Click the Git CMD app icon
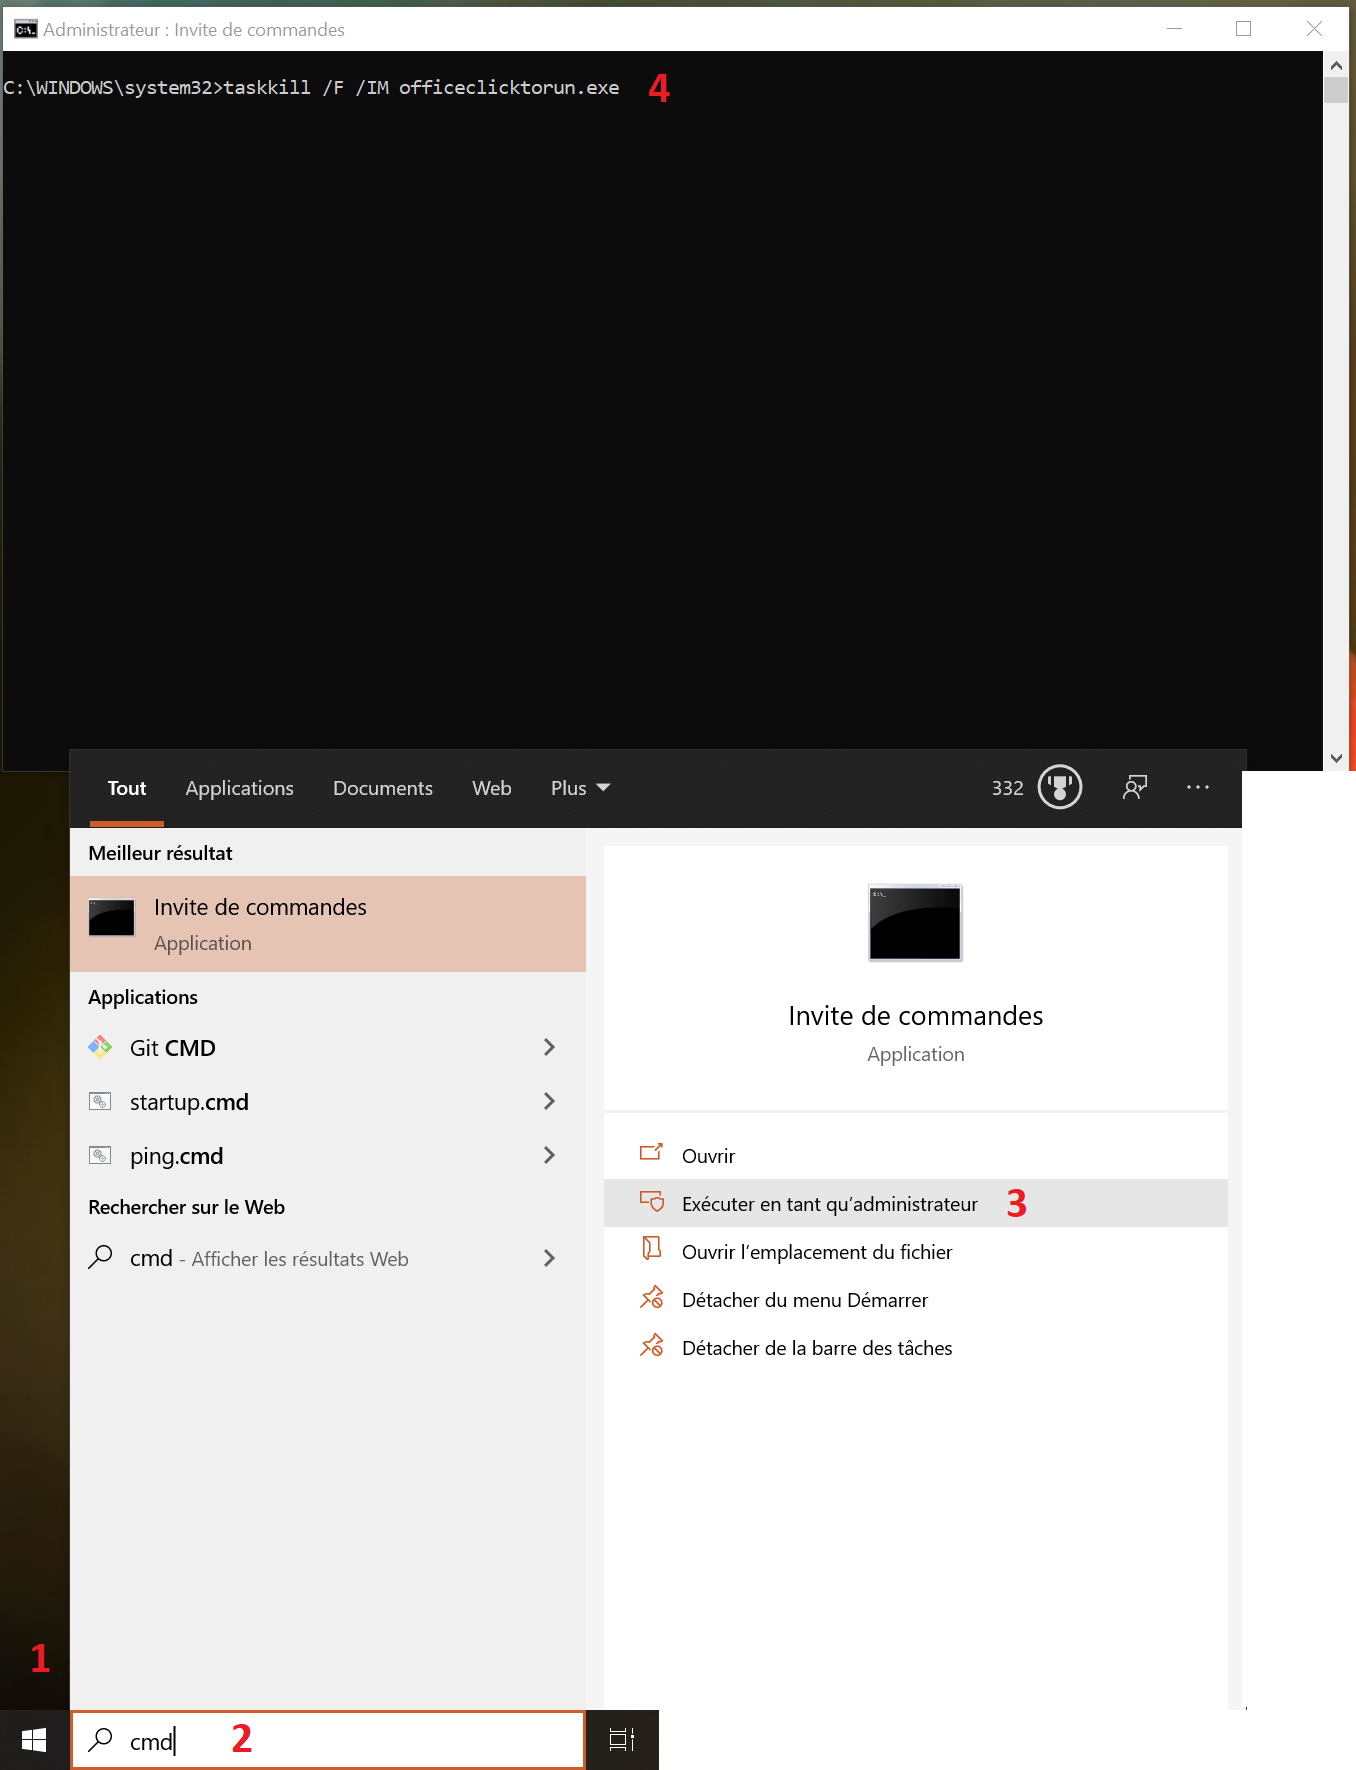Screen dimensions: 1356x1770 click(100, 1047)
